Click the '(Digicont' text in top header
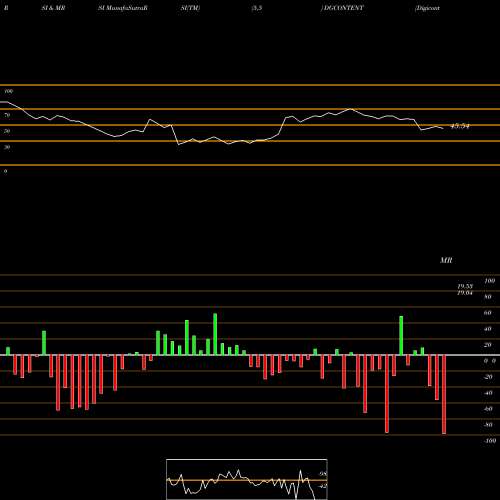Screen dimensions: 500x500 pos(427,8)
